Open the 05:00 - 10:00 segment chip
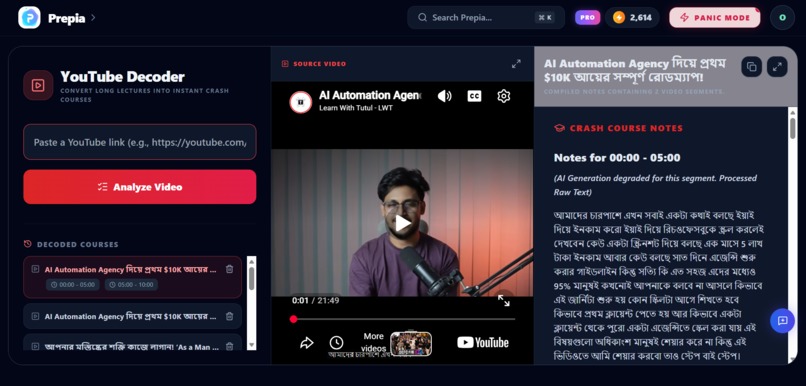 [131, 285]
